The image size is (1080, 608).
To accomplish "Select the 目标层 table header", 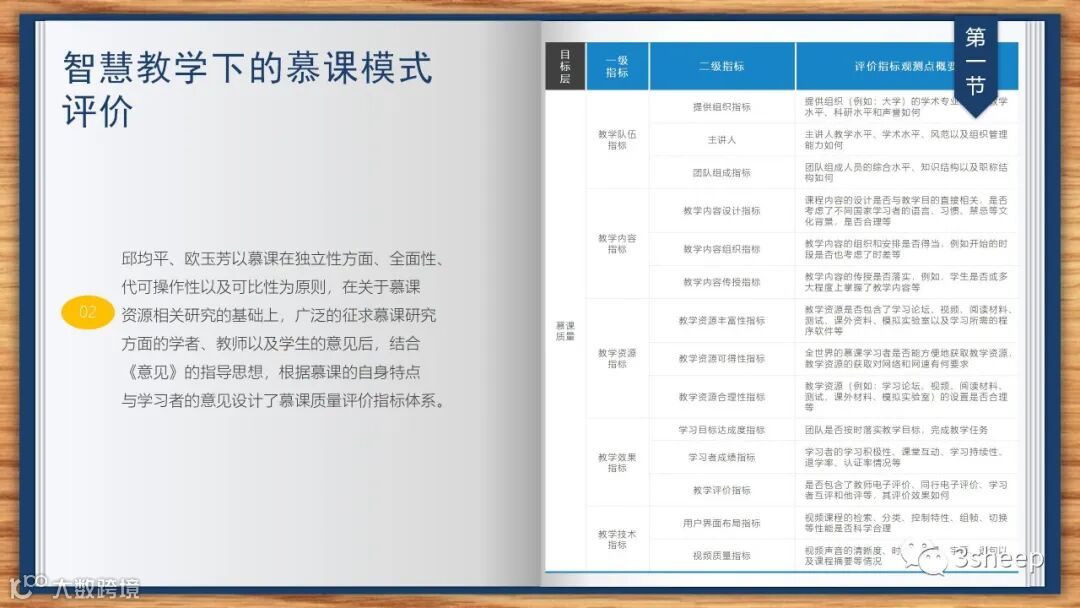I will point(565,66).
